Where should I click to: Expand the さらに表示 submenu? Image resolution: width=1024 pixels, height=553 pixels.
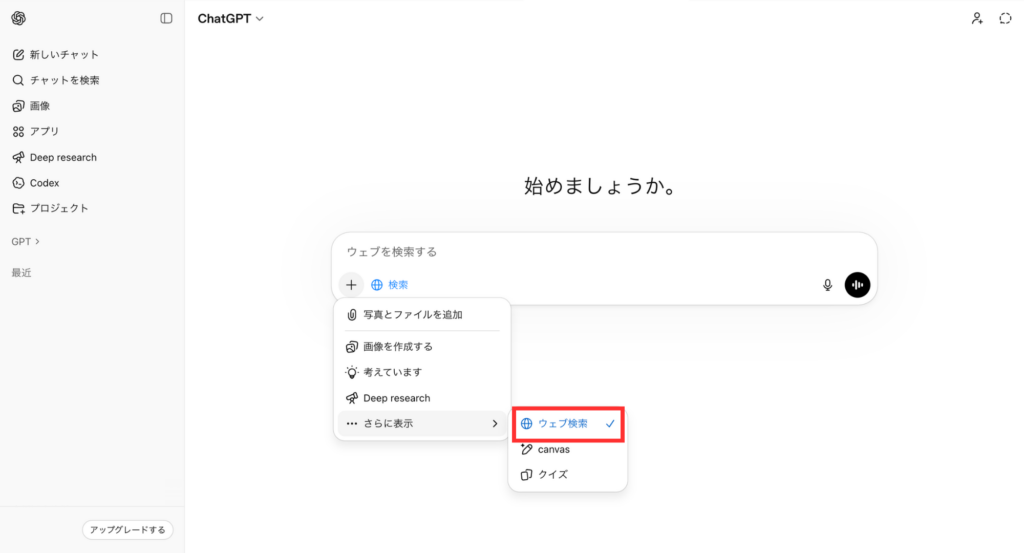click(x=422, y=424)
